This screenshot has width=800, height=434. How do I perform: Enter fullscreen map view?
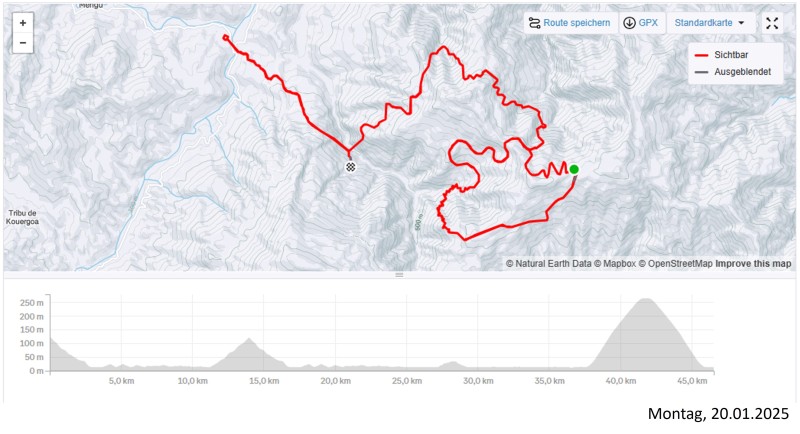pos(772,23)
